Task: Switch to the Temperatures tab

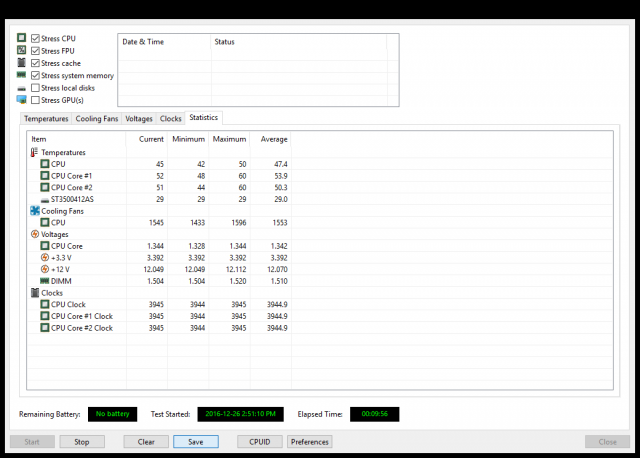Action: click(x=46, y=118)
